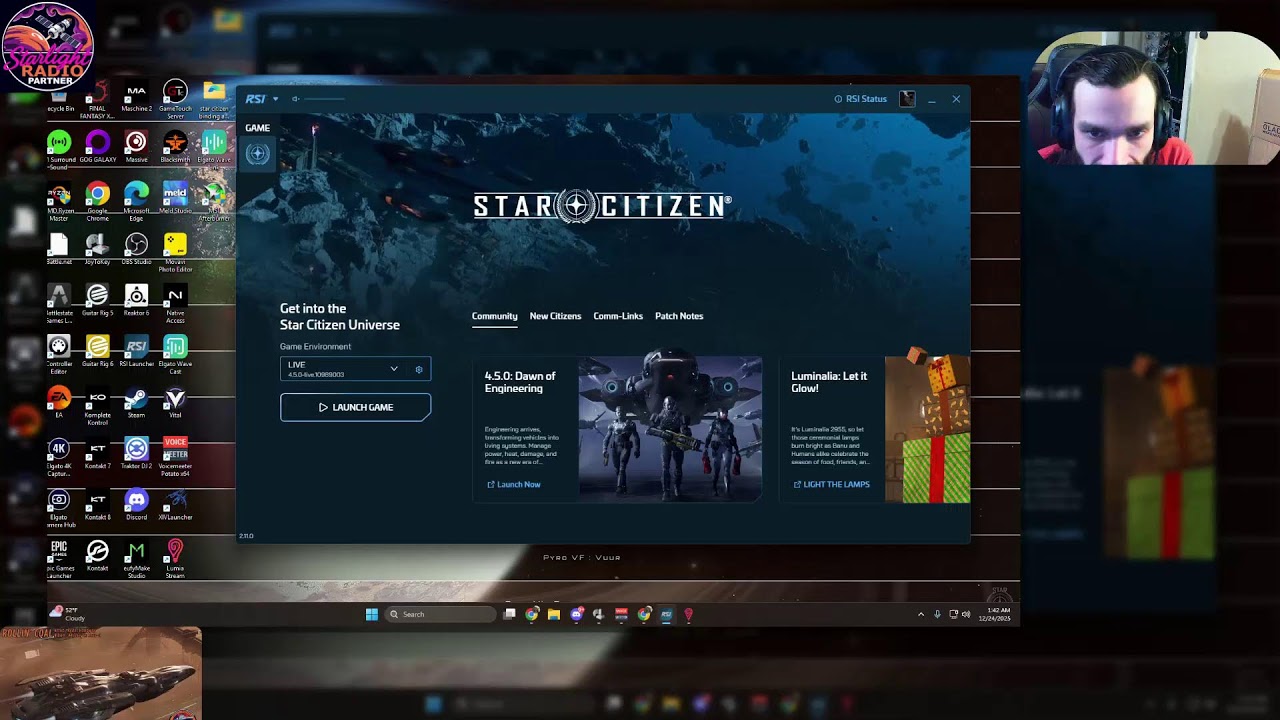Click the 4.5.0: Dawn of Engineering headline

[520, 382]
